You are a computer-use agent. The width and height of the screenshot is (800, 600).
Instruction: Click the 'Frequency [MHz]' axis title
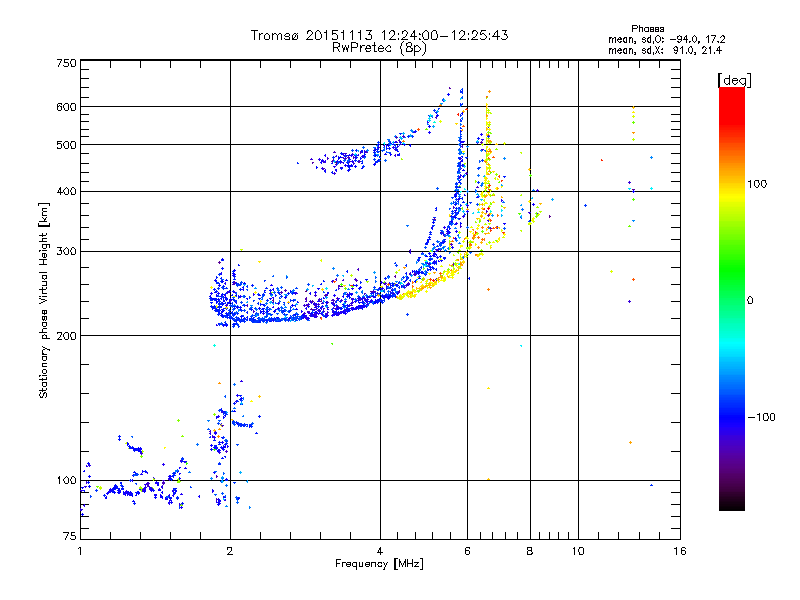point(379,564)
